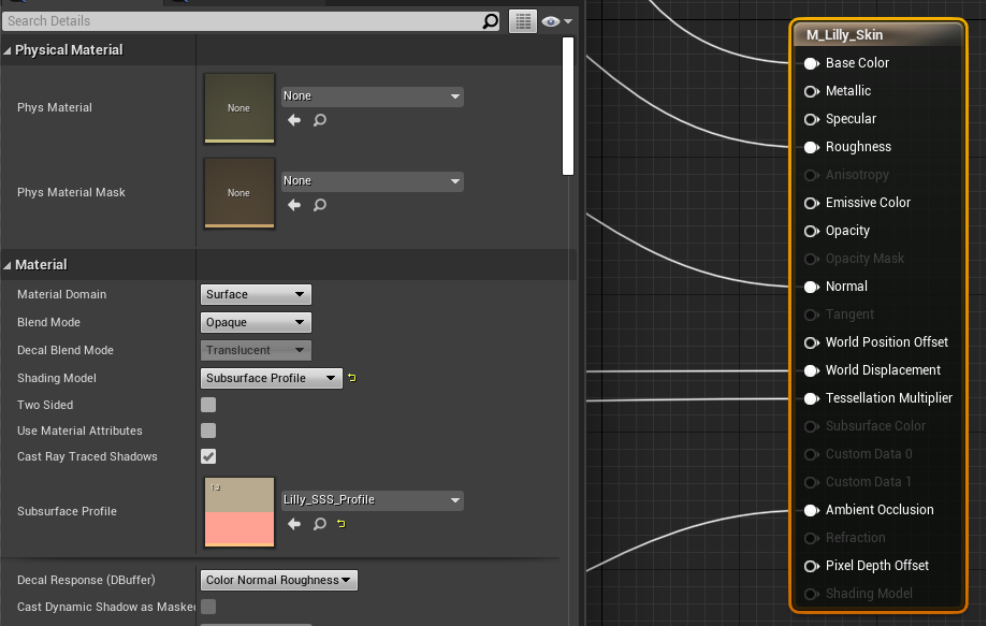Viewport: 986px width, 626px height.
Task: Reset Shading Model to default yellow arrow
Action: pyautogui.click(x=352, y=378)
